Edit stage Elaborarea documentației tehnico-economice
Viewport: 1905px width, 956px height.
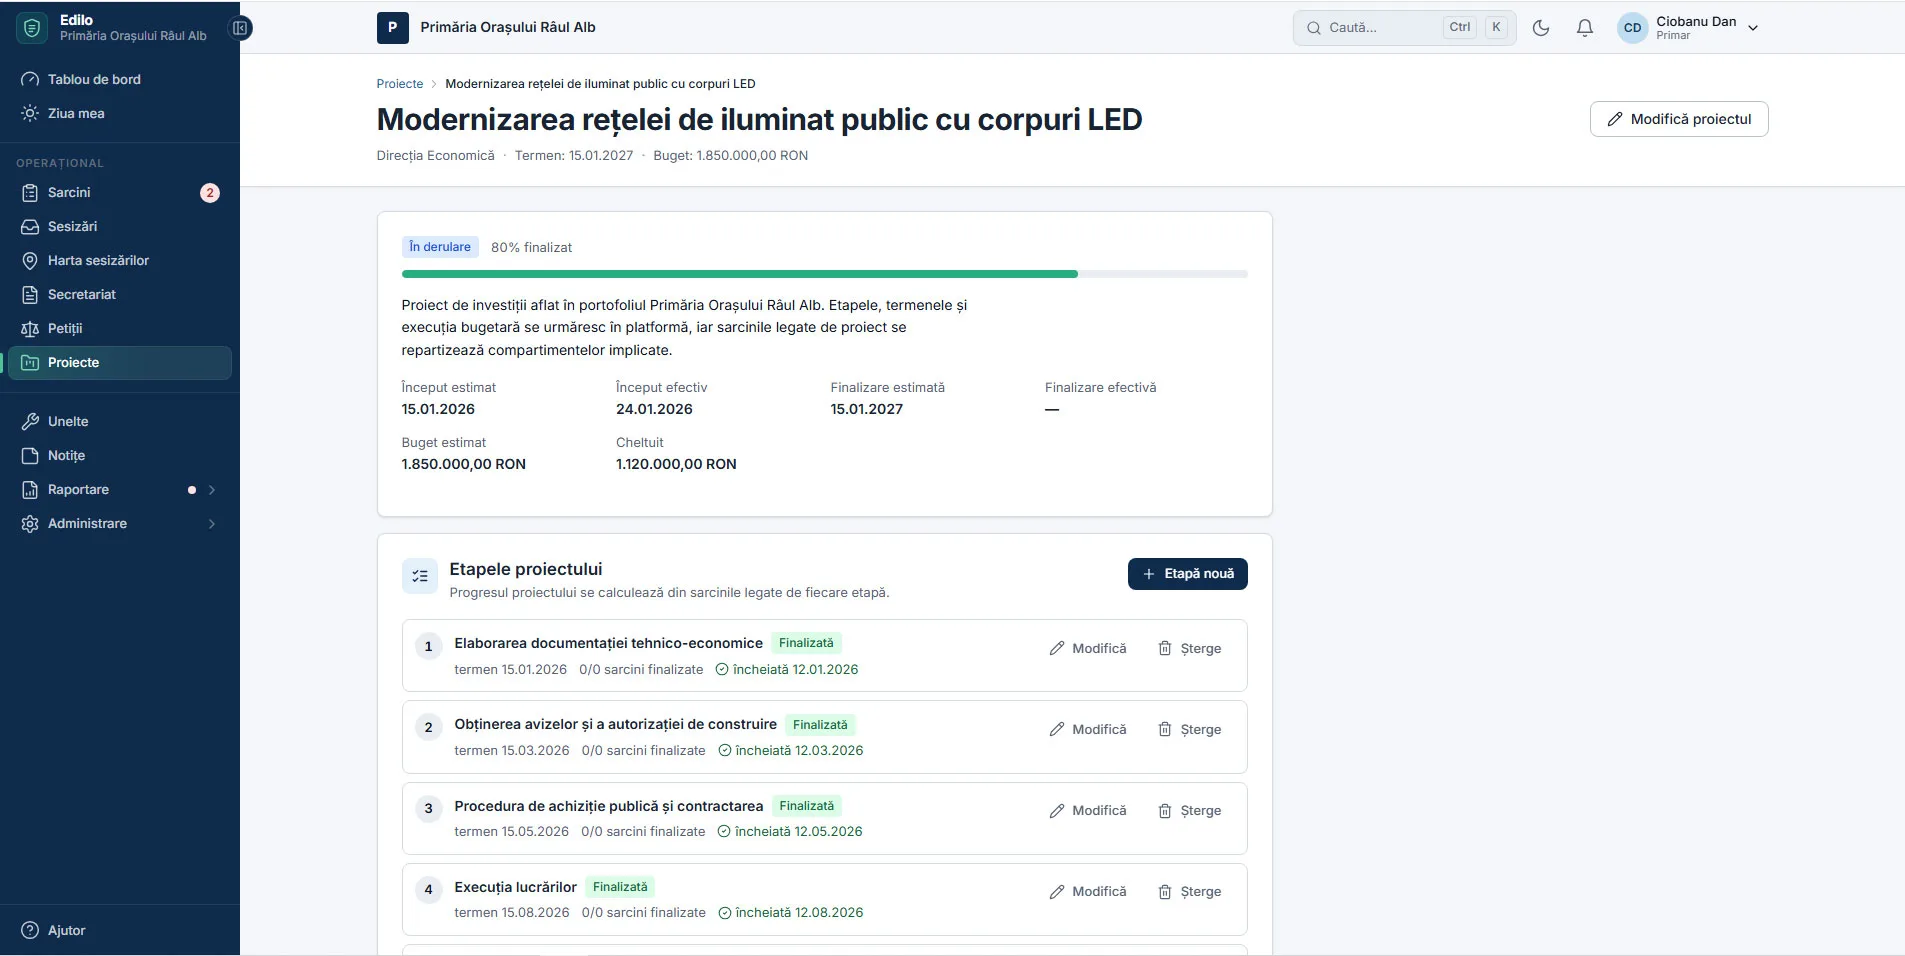[1088, 649]
